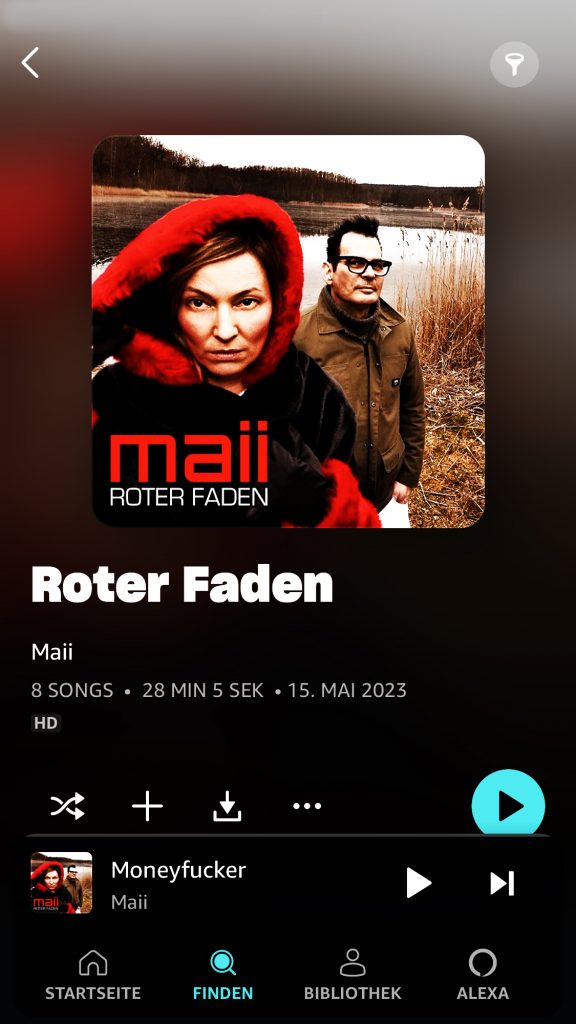Image resolution: width=576 pixels, height=1024 pixels.
Task: Go back using the arrow icon
Action: click(x=30, y=63)
